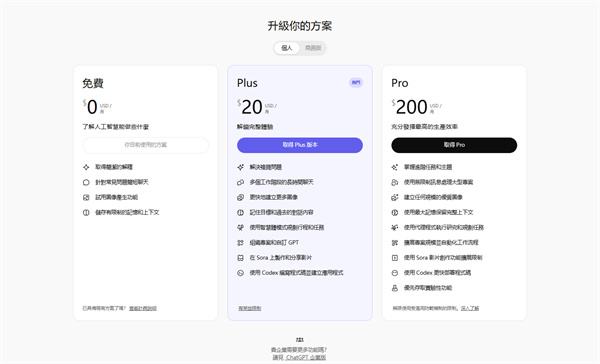This screenshot has height=364, width=600.
Task: Click the sparkle icon at top of Pro features
Action: click(x=395, y=167)
